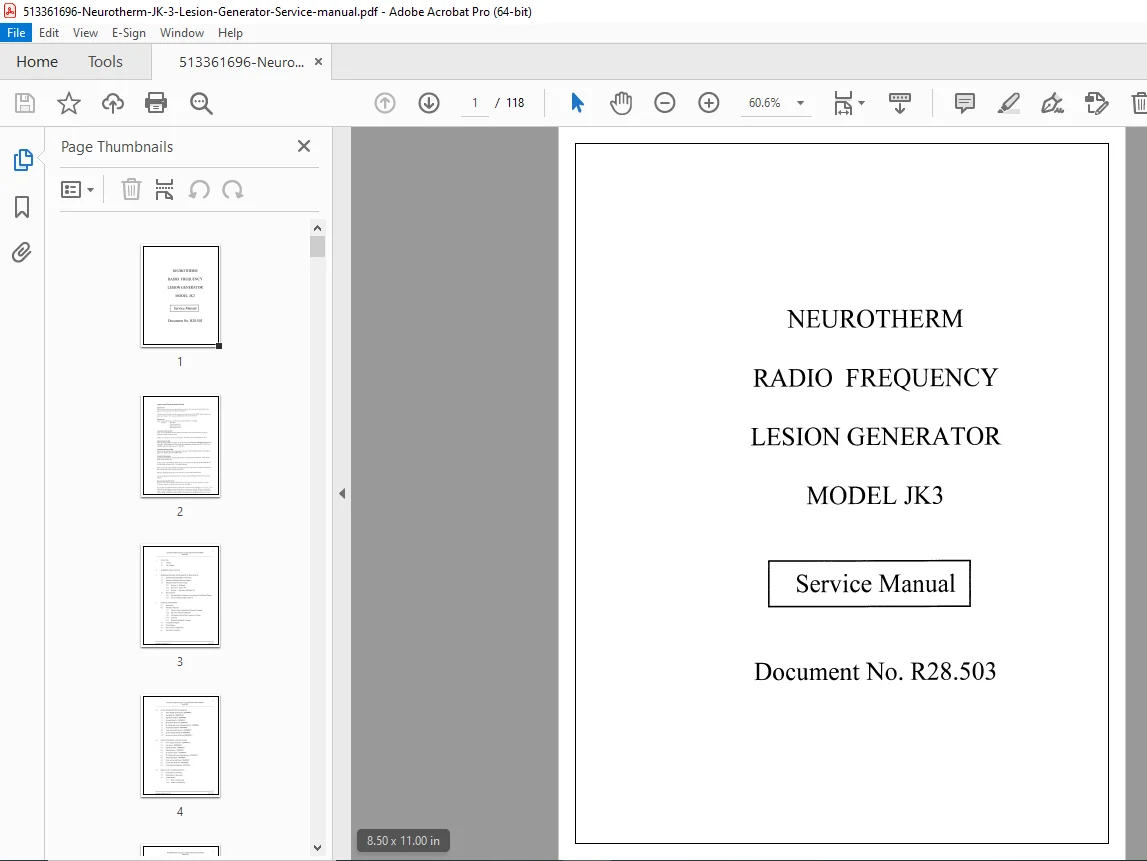Open the Window menu
The width and height of the screenshot is (1147, 861).
(x=181, y=33)
